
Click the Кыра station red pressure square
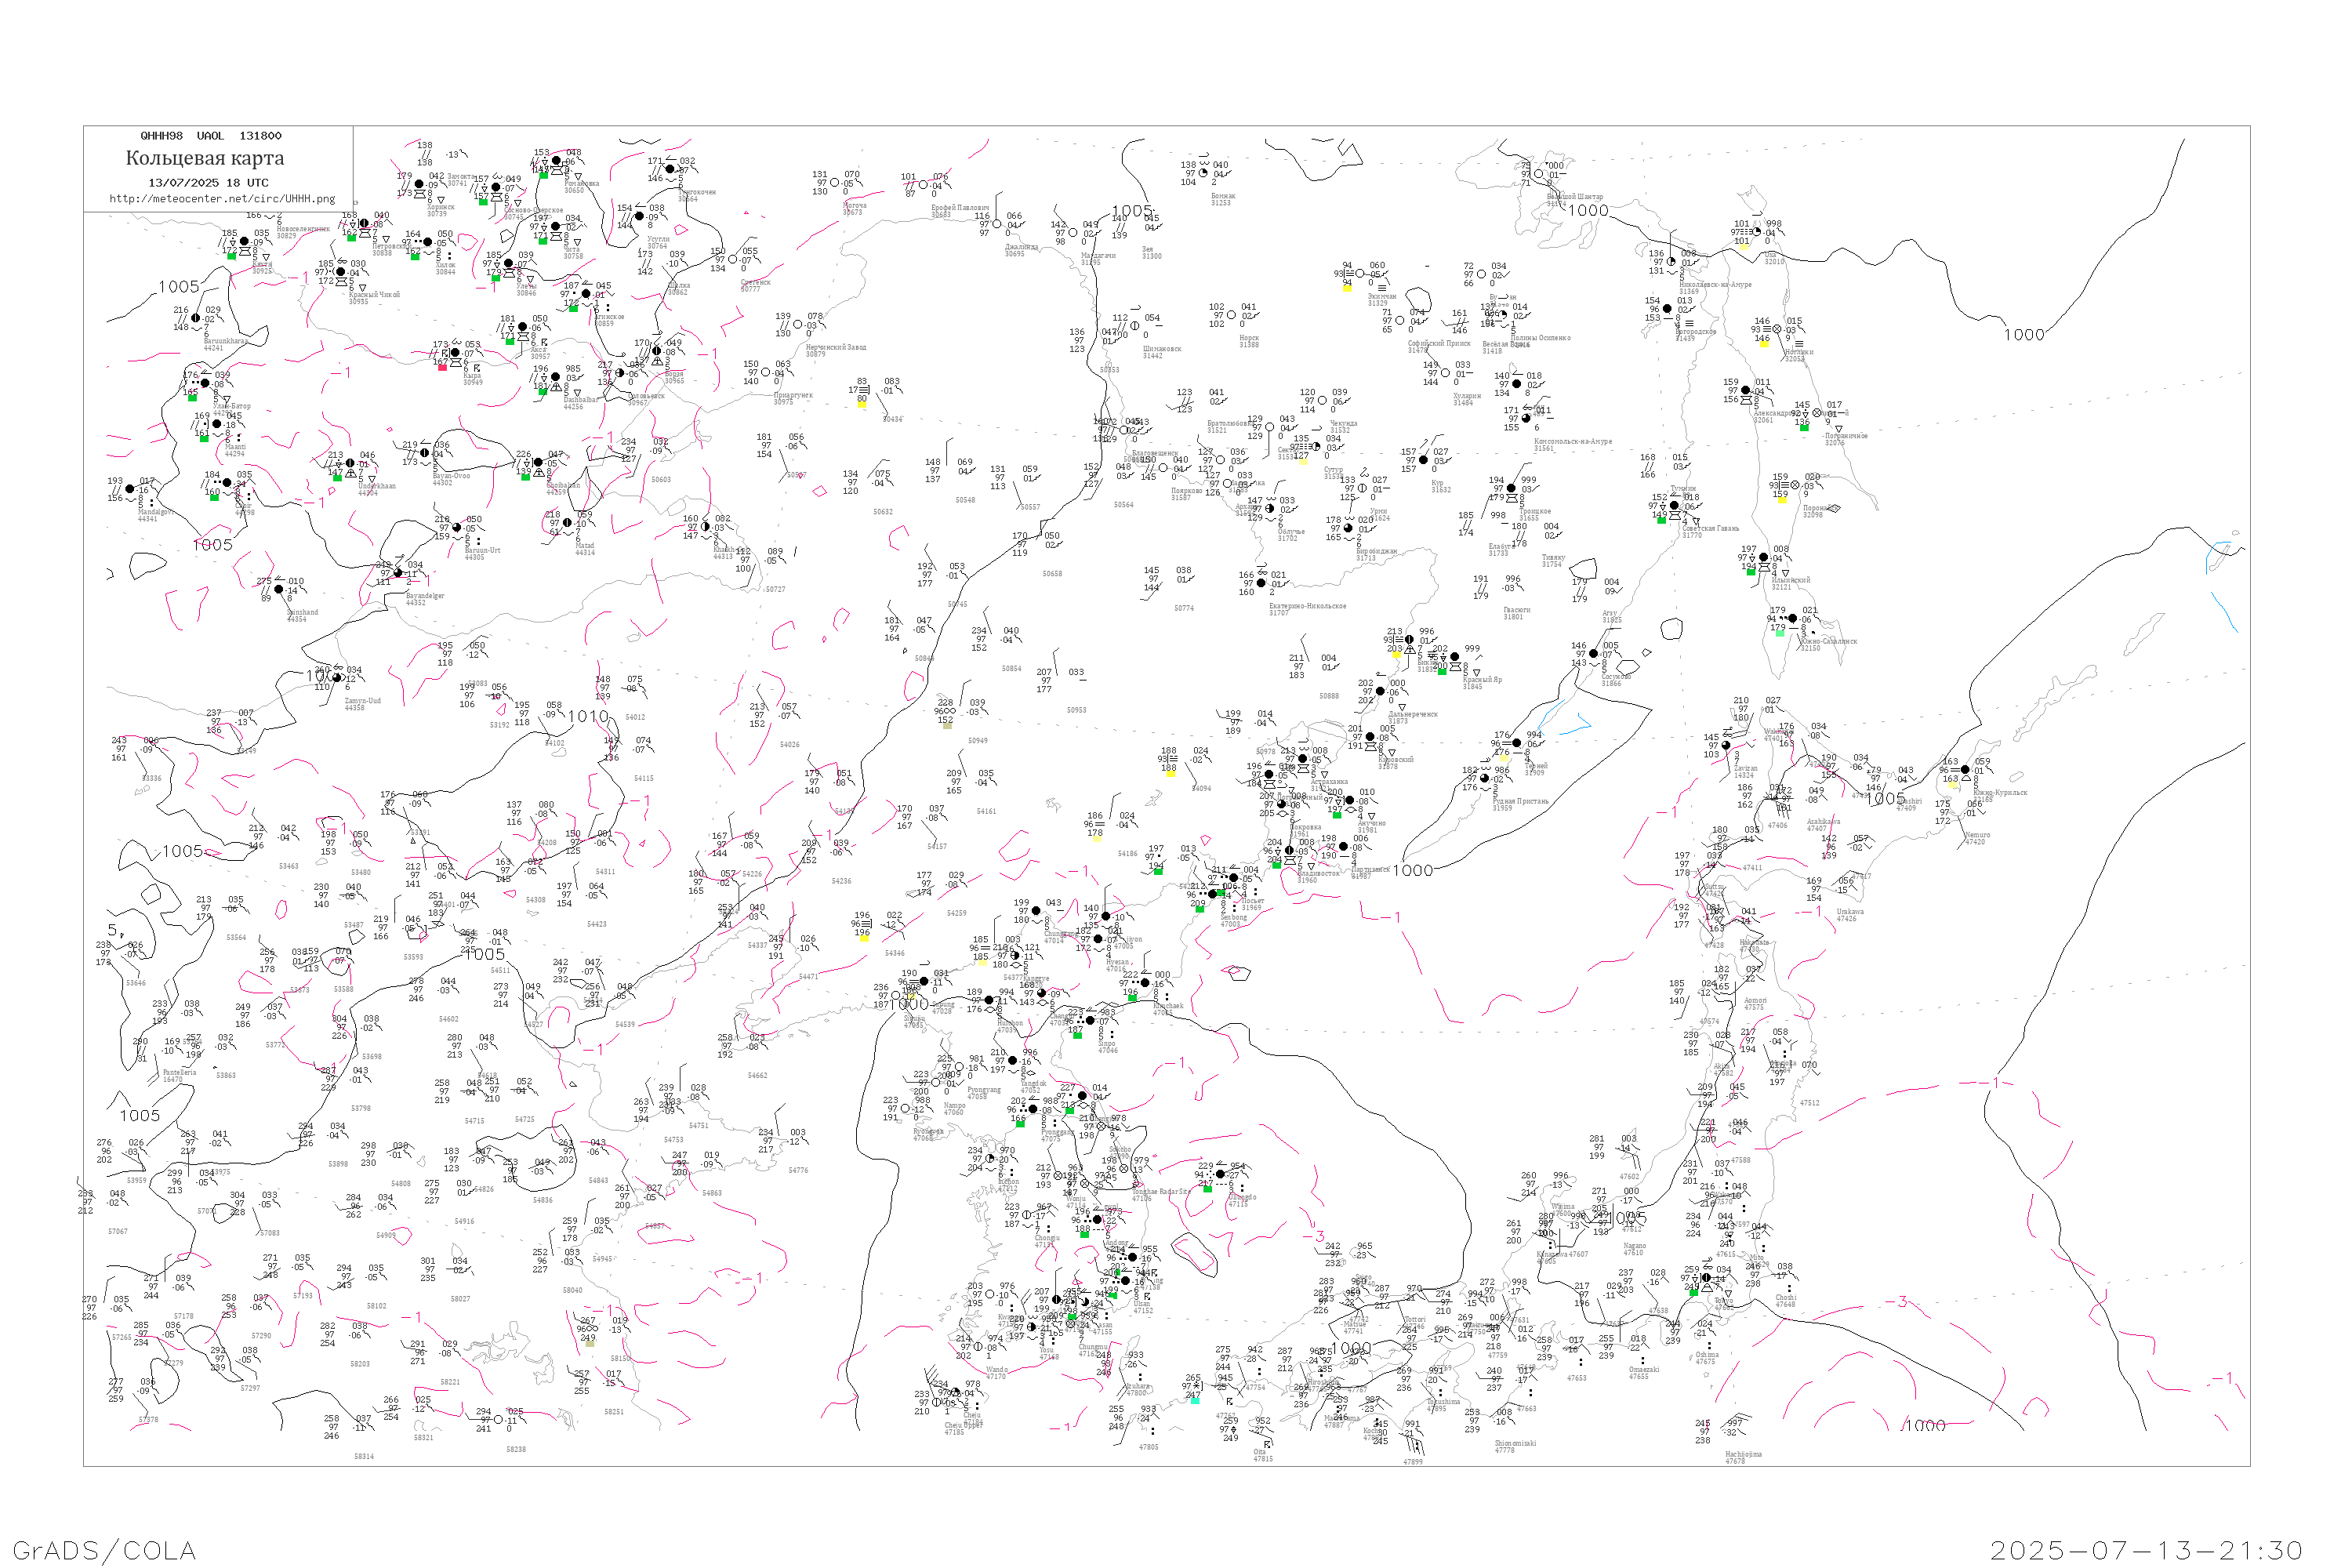pos(442,367)
